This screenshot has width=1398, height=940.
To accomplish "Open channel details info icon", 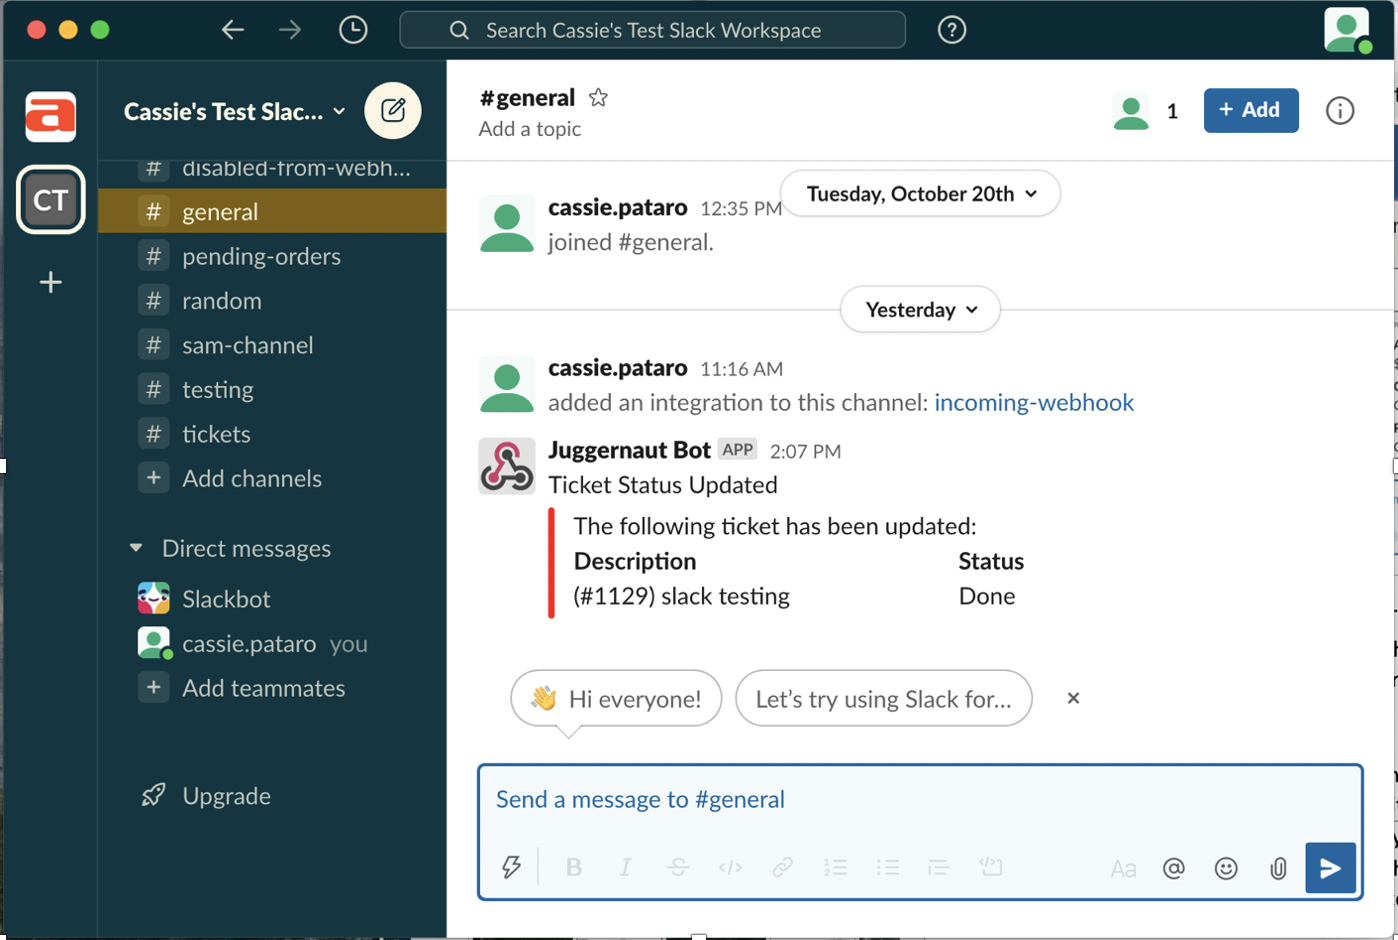I will [x=1339, y=110].
